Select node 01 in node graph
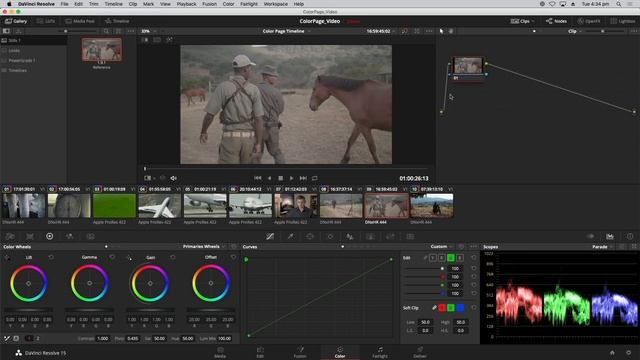The height and width of the screenshot is (360, 640). pyautogui.click(x=468, y=66)
